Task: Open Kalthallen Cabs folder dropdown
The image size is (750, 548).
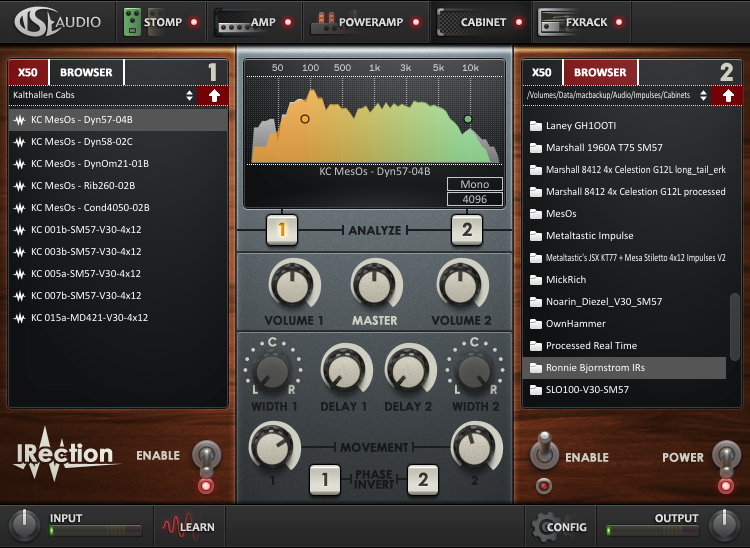Action: pyautogui.click(x=102, y=95)
